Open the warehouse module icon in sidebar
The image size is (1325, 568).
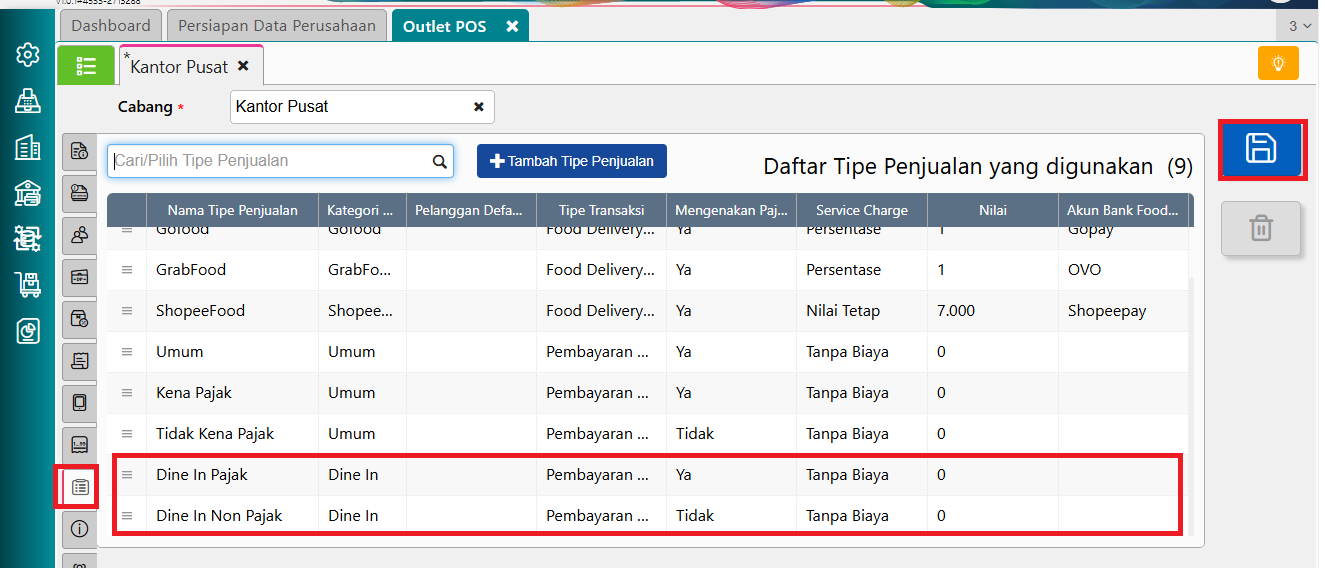click(28, 193)
